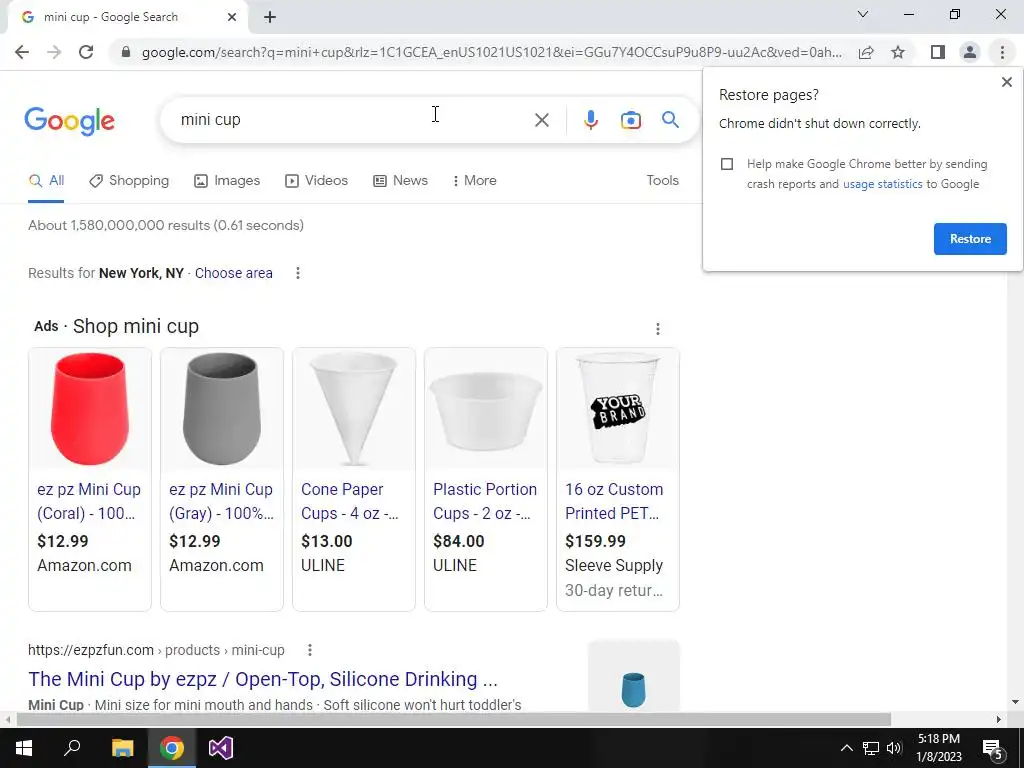This screenshot has height=768, width=1024.
Task: Open the search Tools options
Action: (x=662, y=180)
